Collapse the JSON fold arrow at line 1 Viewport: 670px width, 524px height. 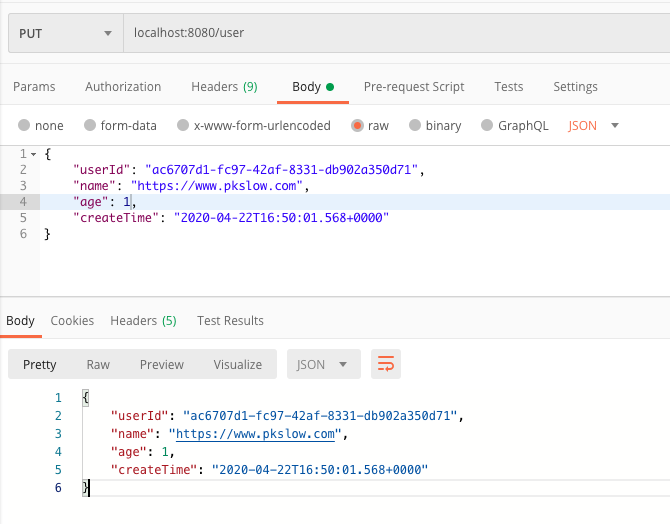(34, 155)
